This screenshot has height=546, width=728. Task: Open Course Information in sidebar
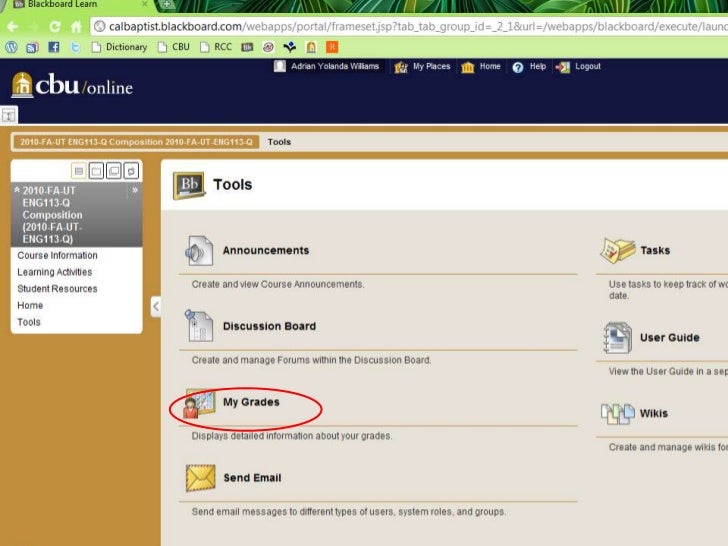pos(57,255)
